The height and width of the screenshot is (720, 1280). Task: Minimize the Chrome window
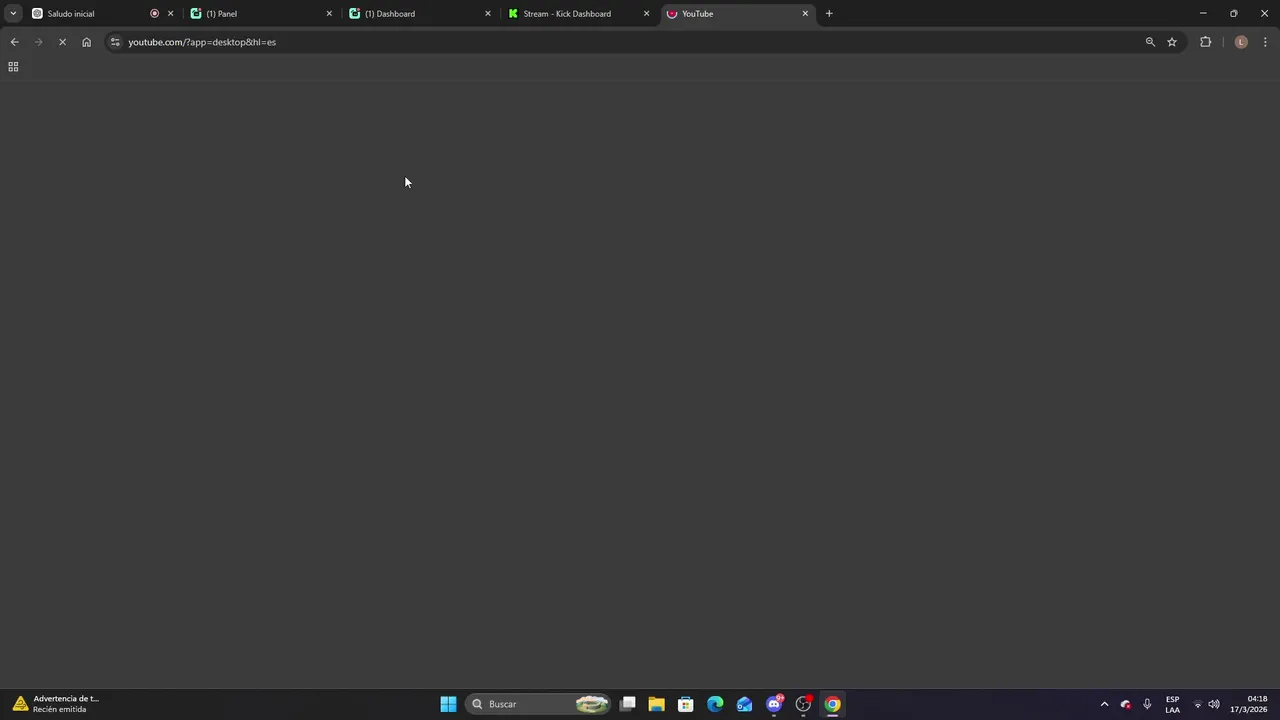click(x=1203, y=14)
